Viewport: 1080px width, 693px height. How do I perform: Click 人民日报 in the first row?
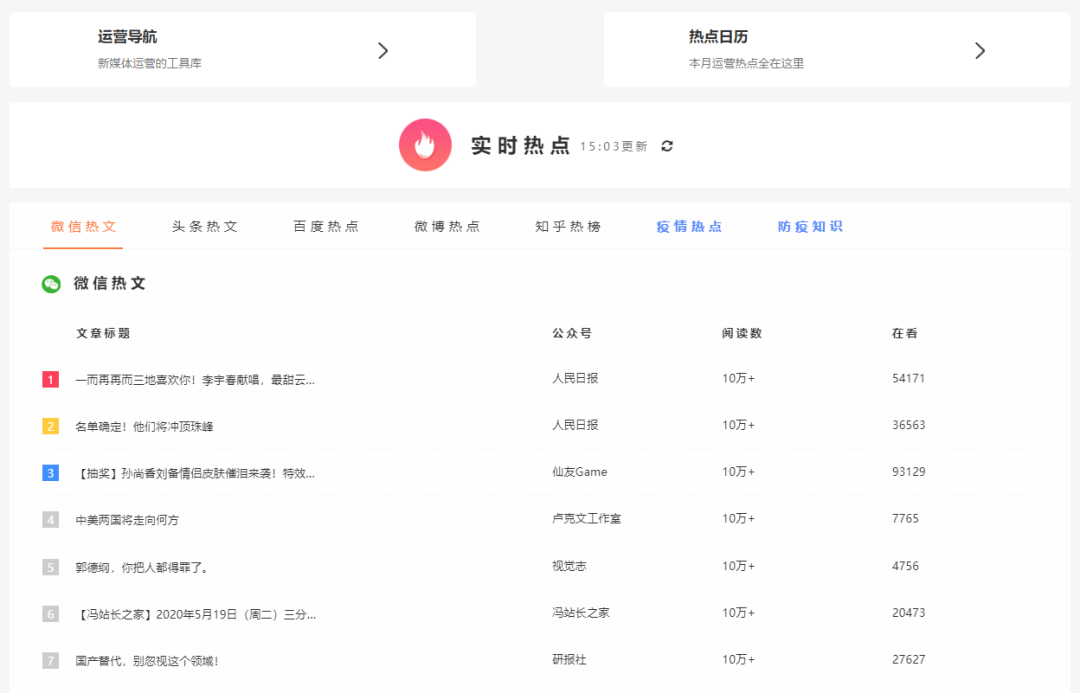pyautogui.click(x=575, y=378)
